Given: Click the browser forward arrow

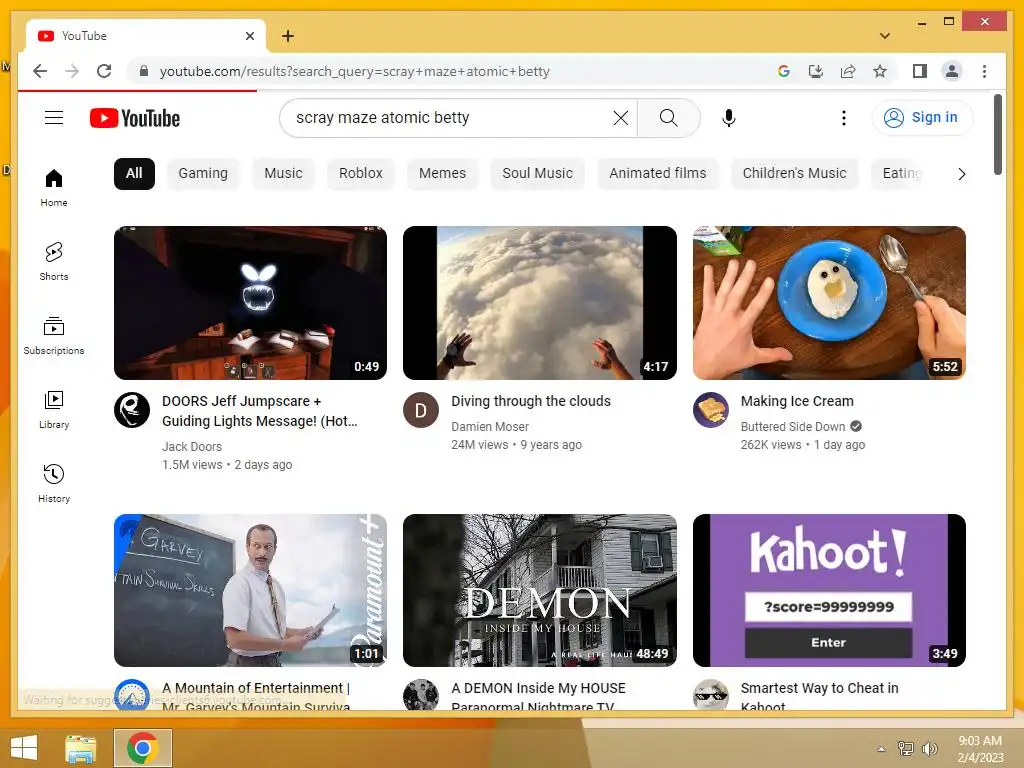Looking at the screenshot, I should [72, 71].
